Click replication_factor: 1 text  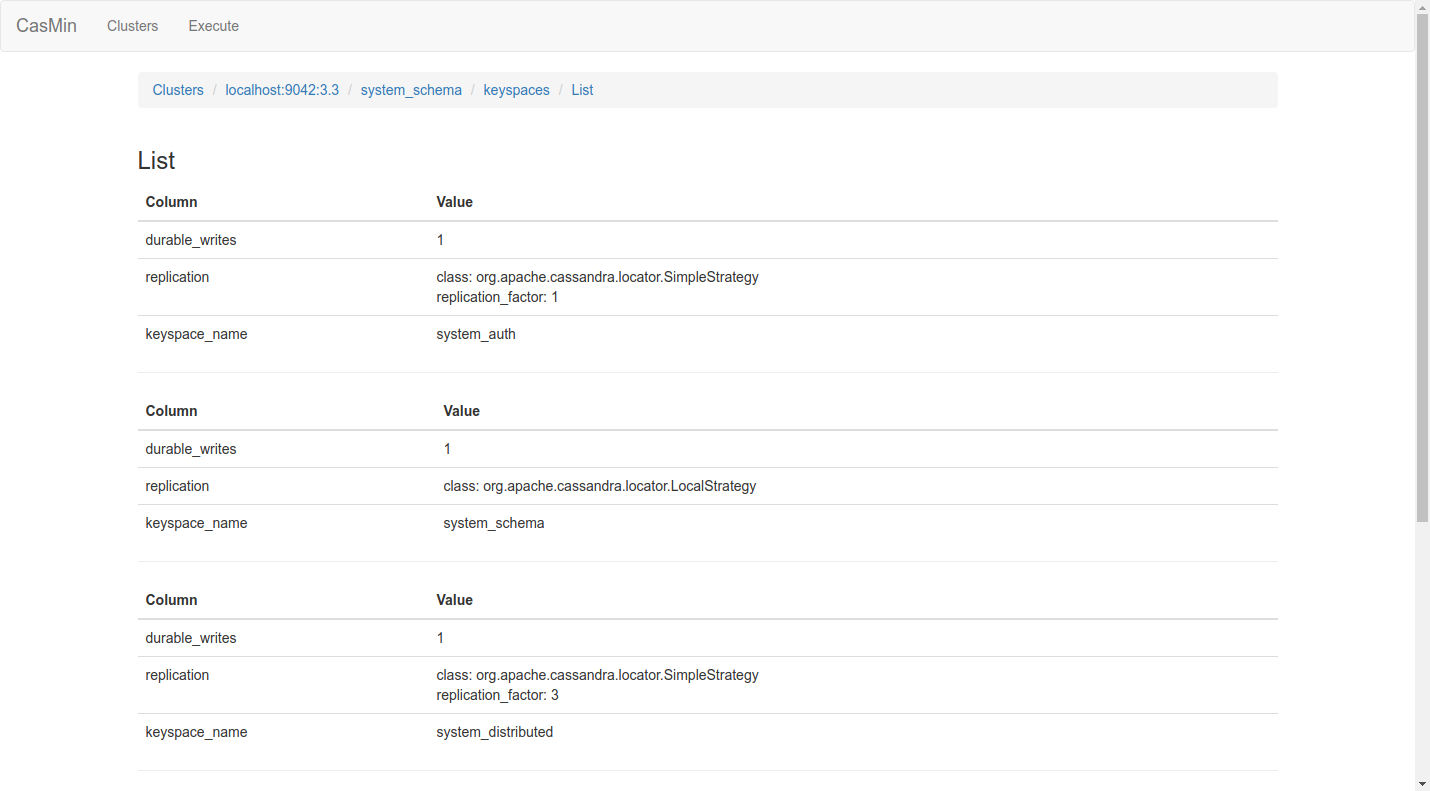[497, 297]
